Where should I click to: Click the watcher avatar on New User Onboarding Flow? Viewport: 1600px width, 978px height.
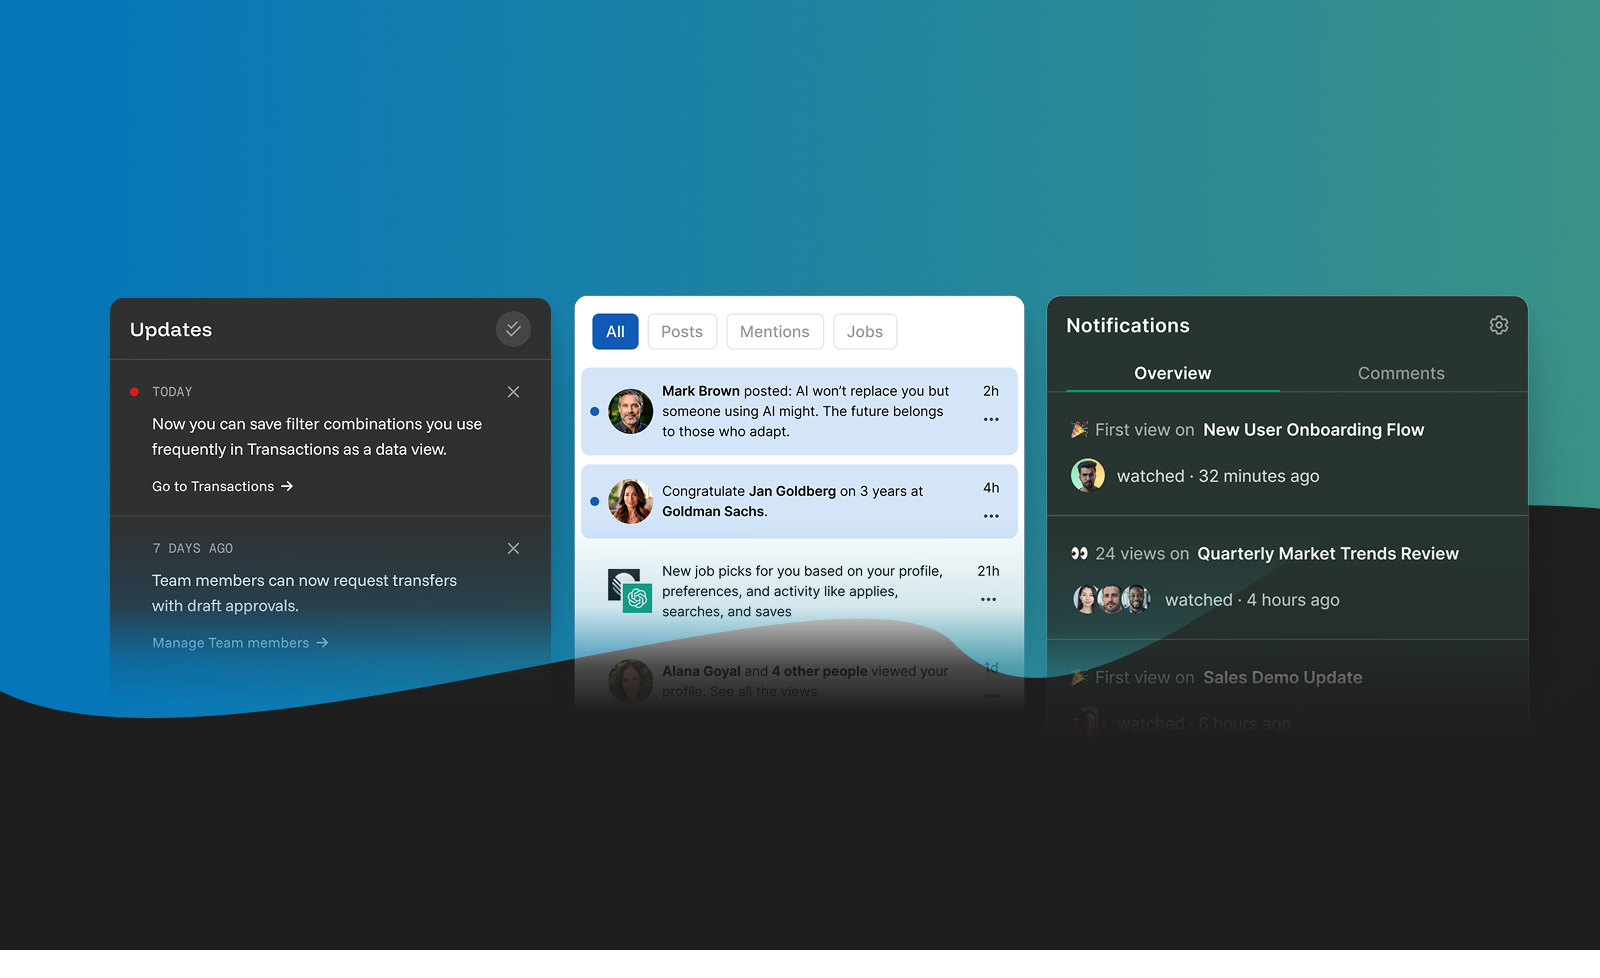click(x=1088, y=475)
